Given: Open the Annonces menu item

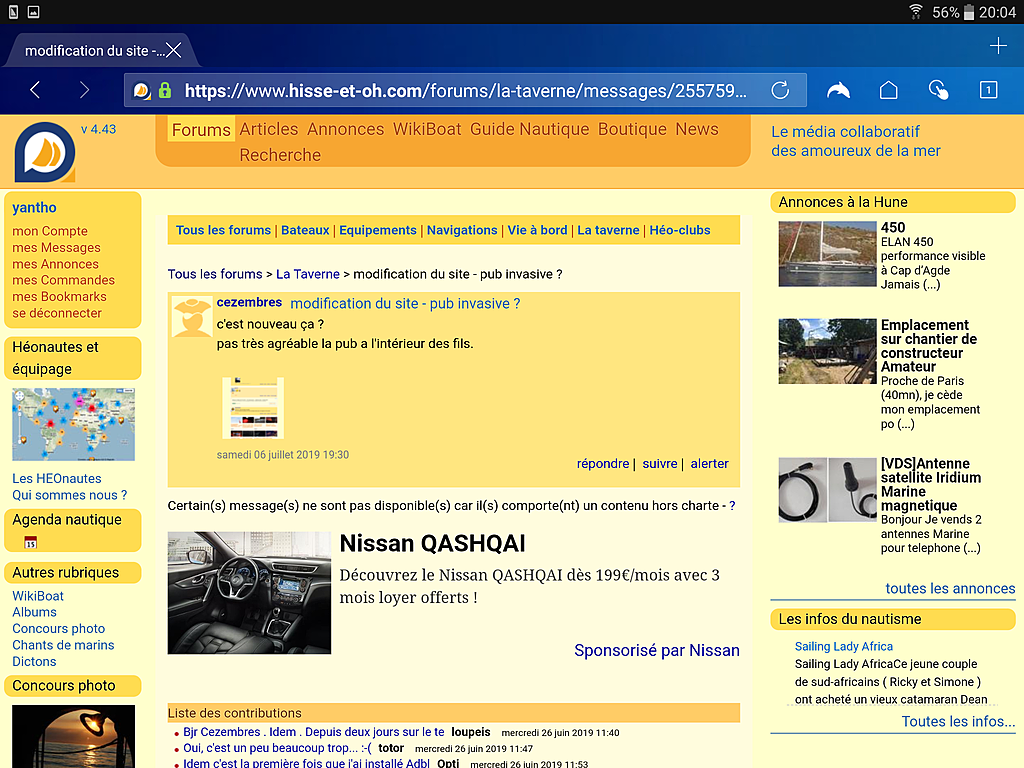Looking at the screenshot, I should tap(345, 129).
